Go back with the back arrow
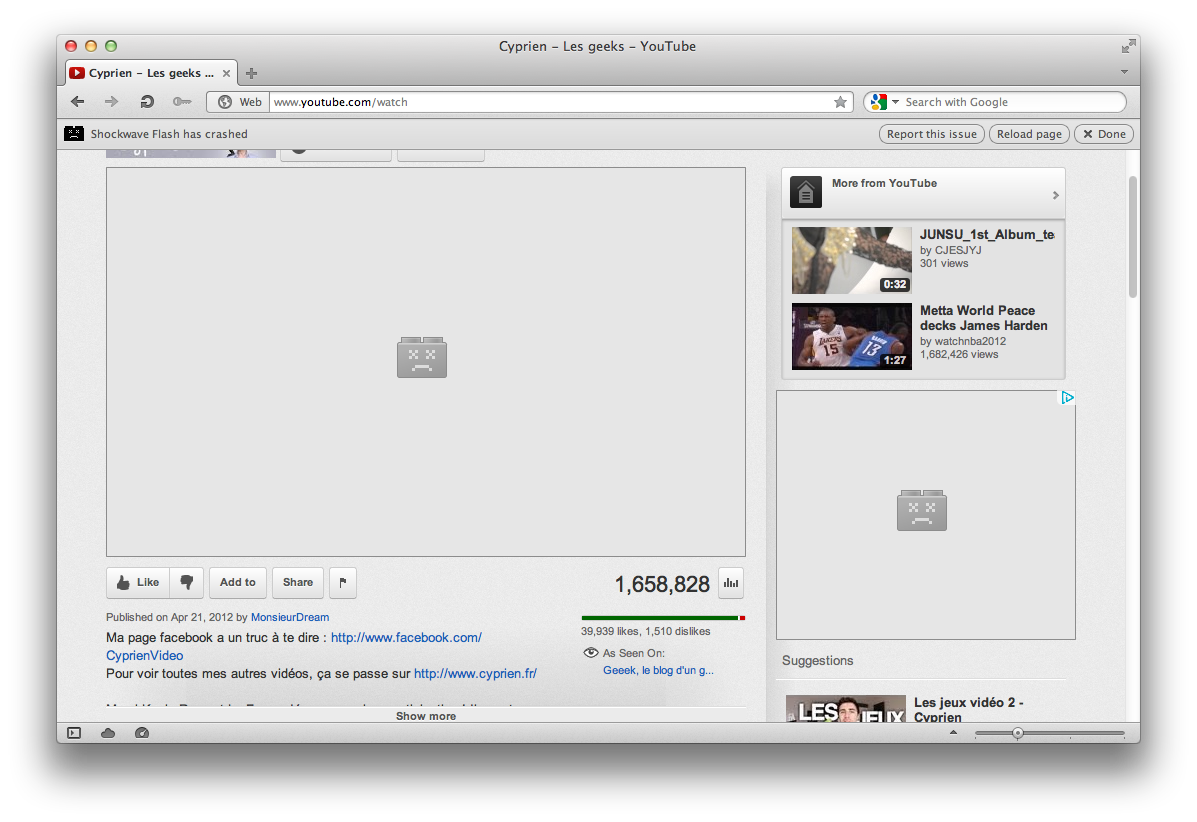The height and width of the screenshot is (822, 1197). (x=78, y=102)
